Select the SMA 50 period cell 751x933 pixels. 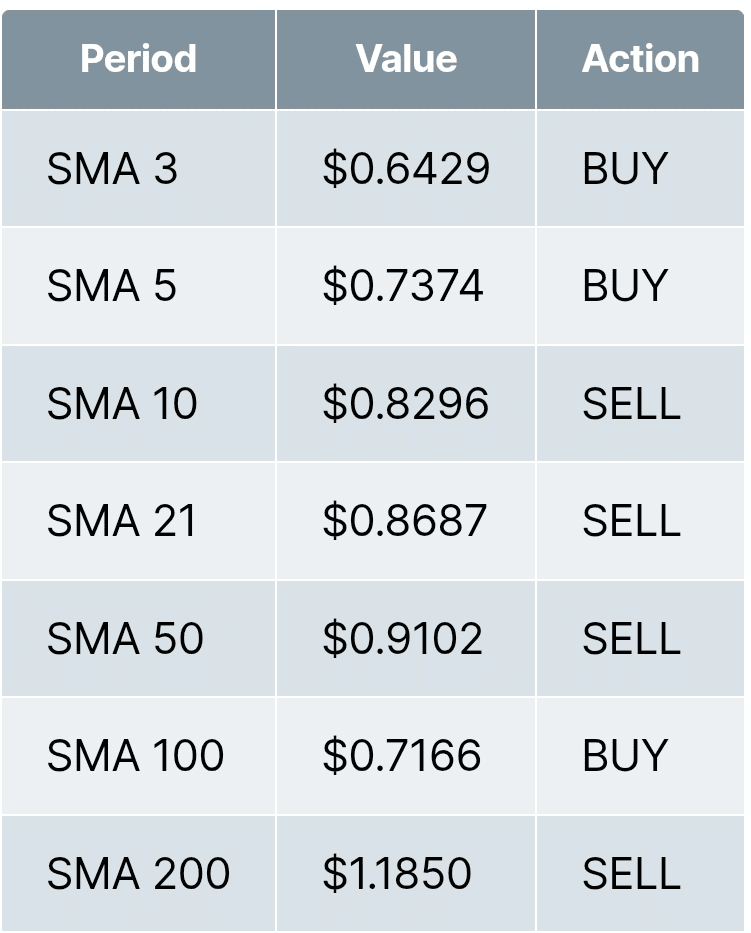pos(125,638)
